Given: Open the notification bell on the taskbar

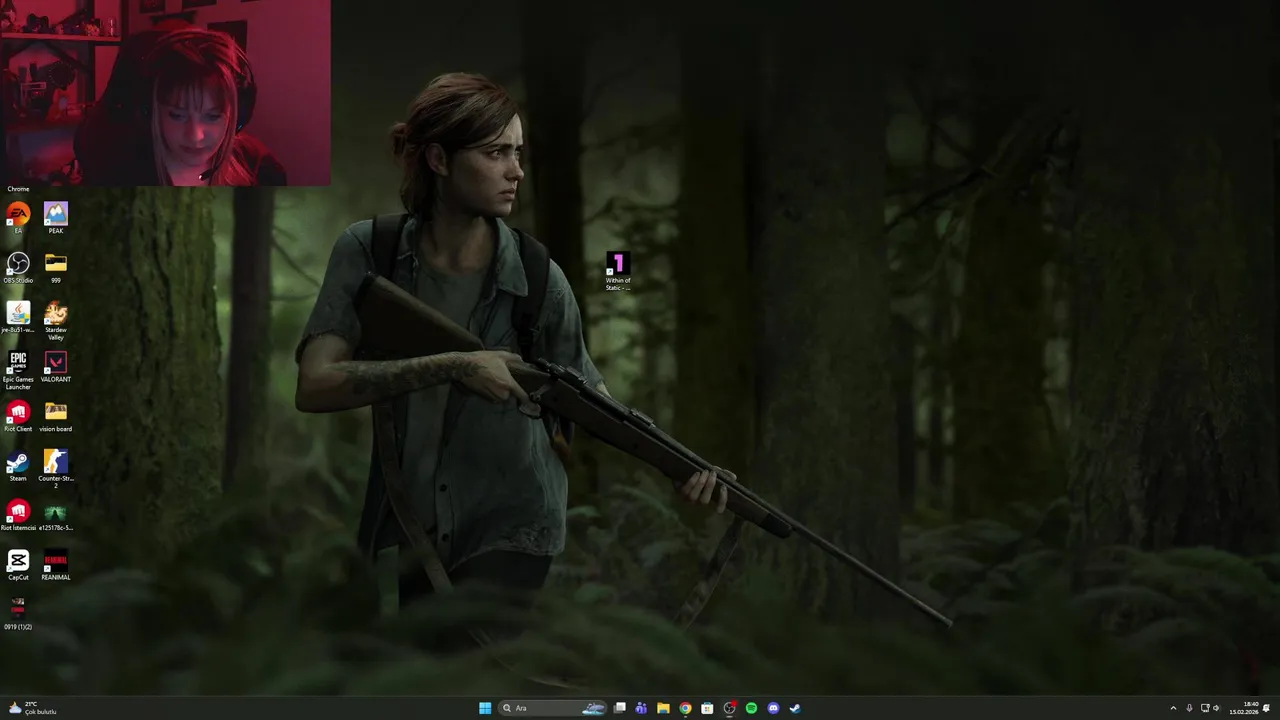Looking at the screenshot, I should point(1267,708).
